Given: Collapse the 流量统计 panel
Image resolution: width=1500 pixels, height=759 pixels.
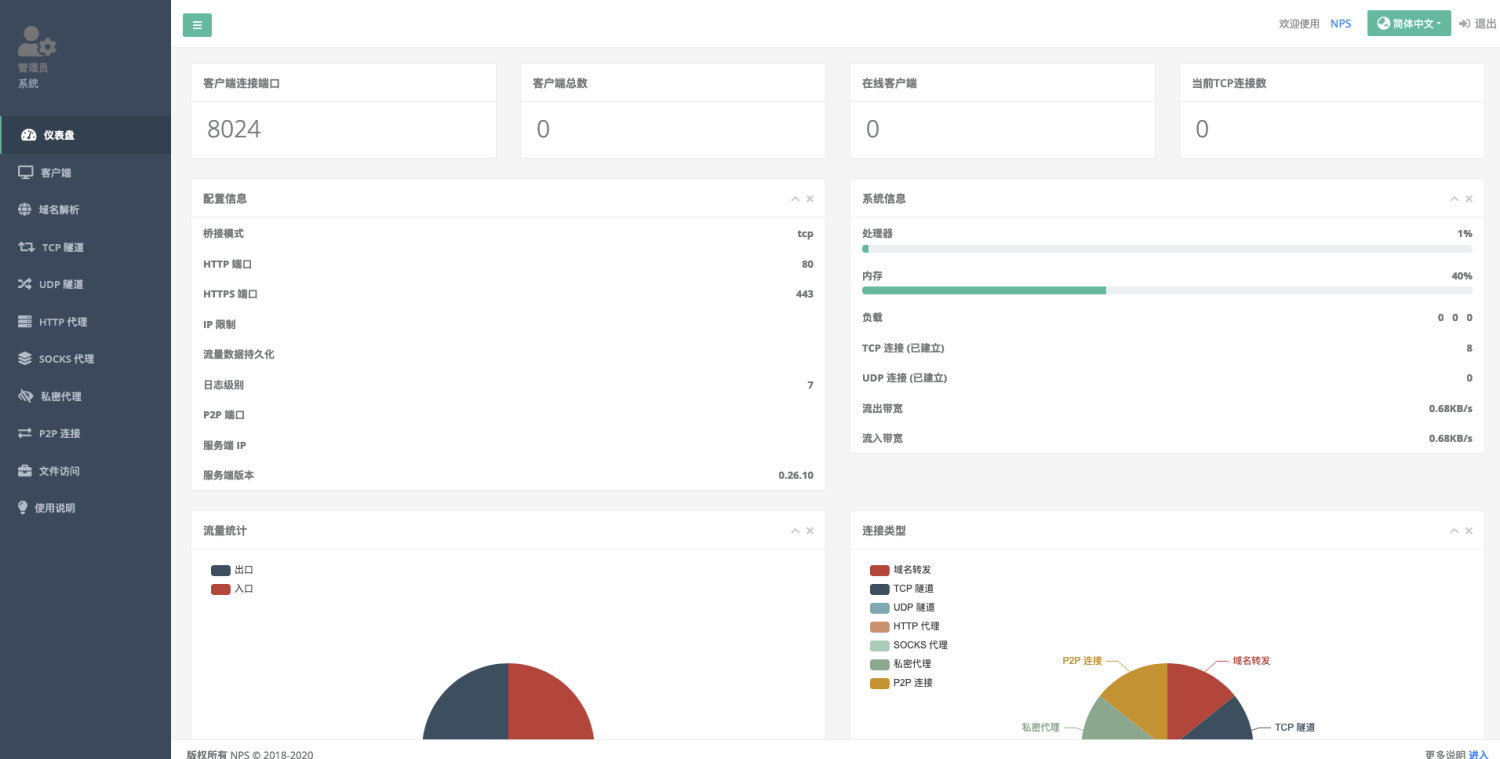Looking at the screenshot, I should point(795,531).
